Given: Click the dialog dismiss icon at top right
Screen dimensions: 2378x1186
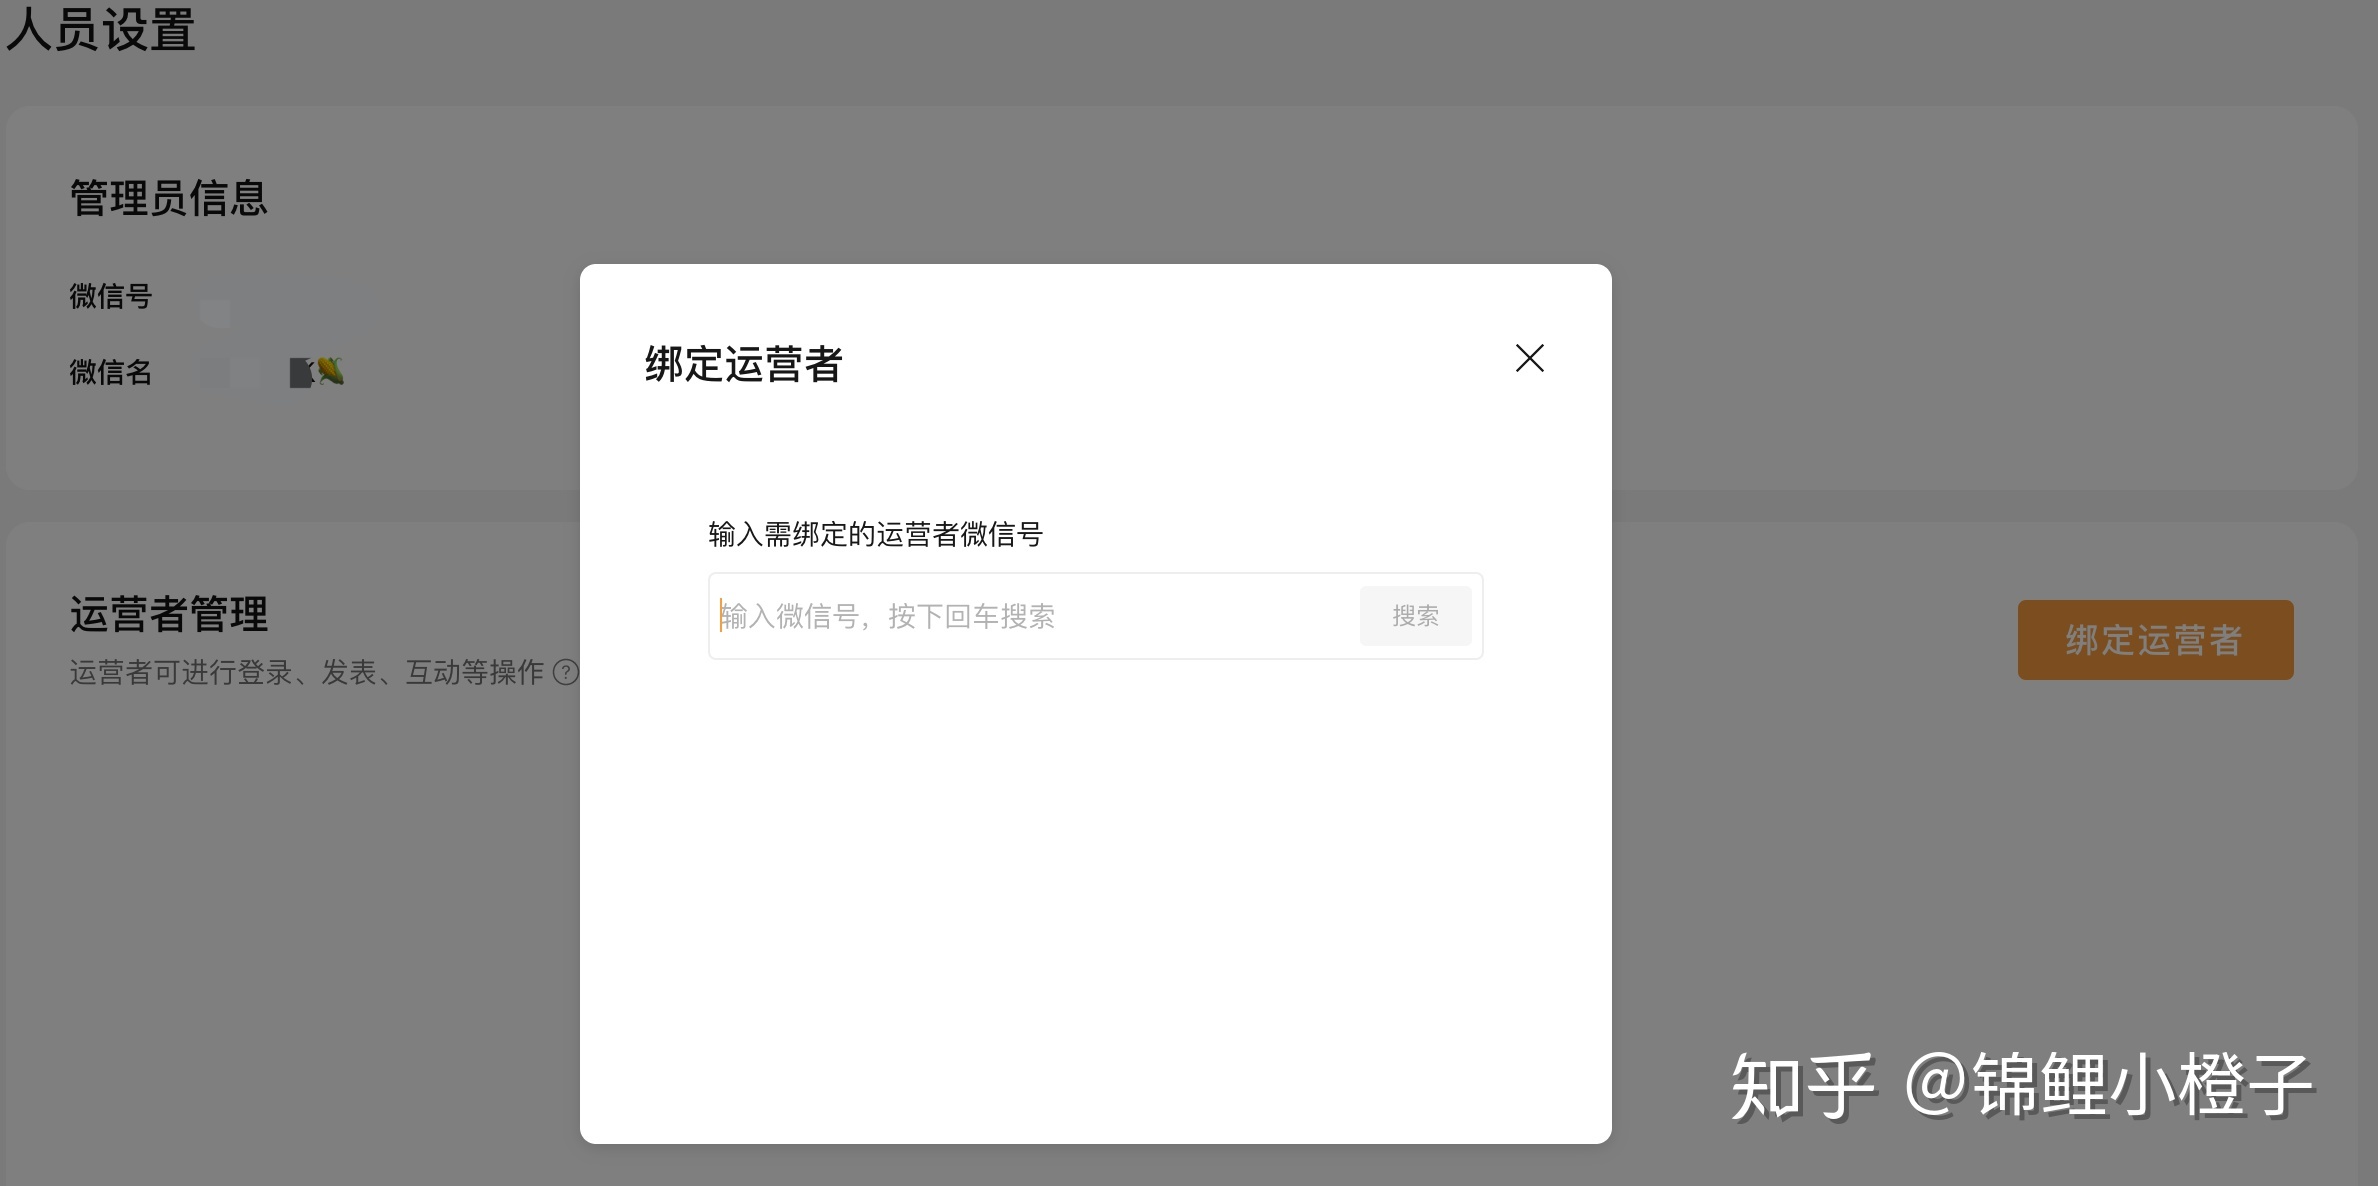Looking at the screenshot, I should [x=1529, y=358].
